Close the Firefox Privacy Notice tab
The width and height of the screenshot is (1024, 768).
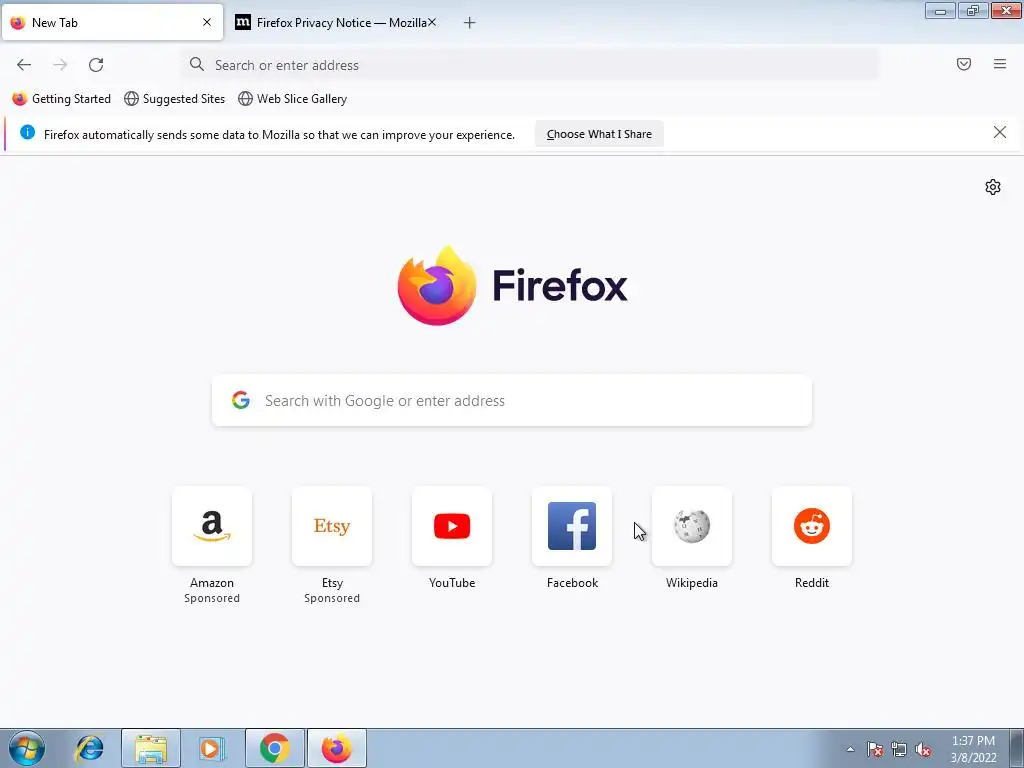click(x=432, y=22)
